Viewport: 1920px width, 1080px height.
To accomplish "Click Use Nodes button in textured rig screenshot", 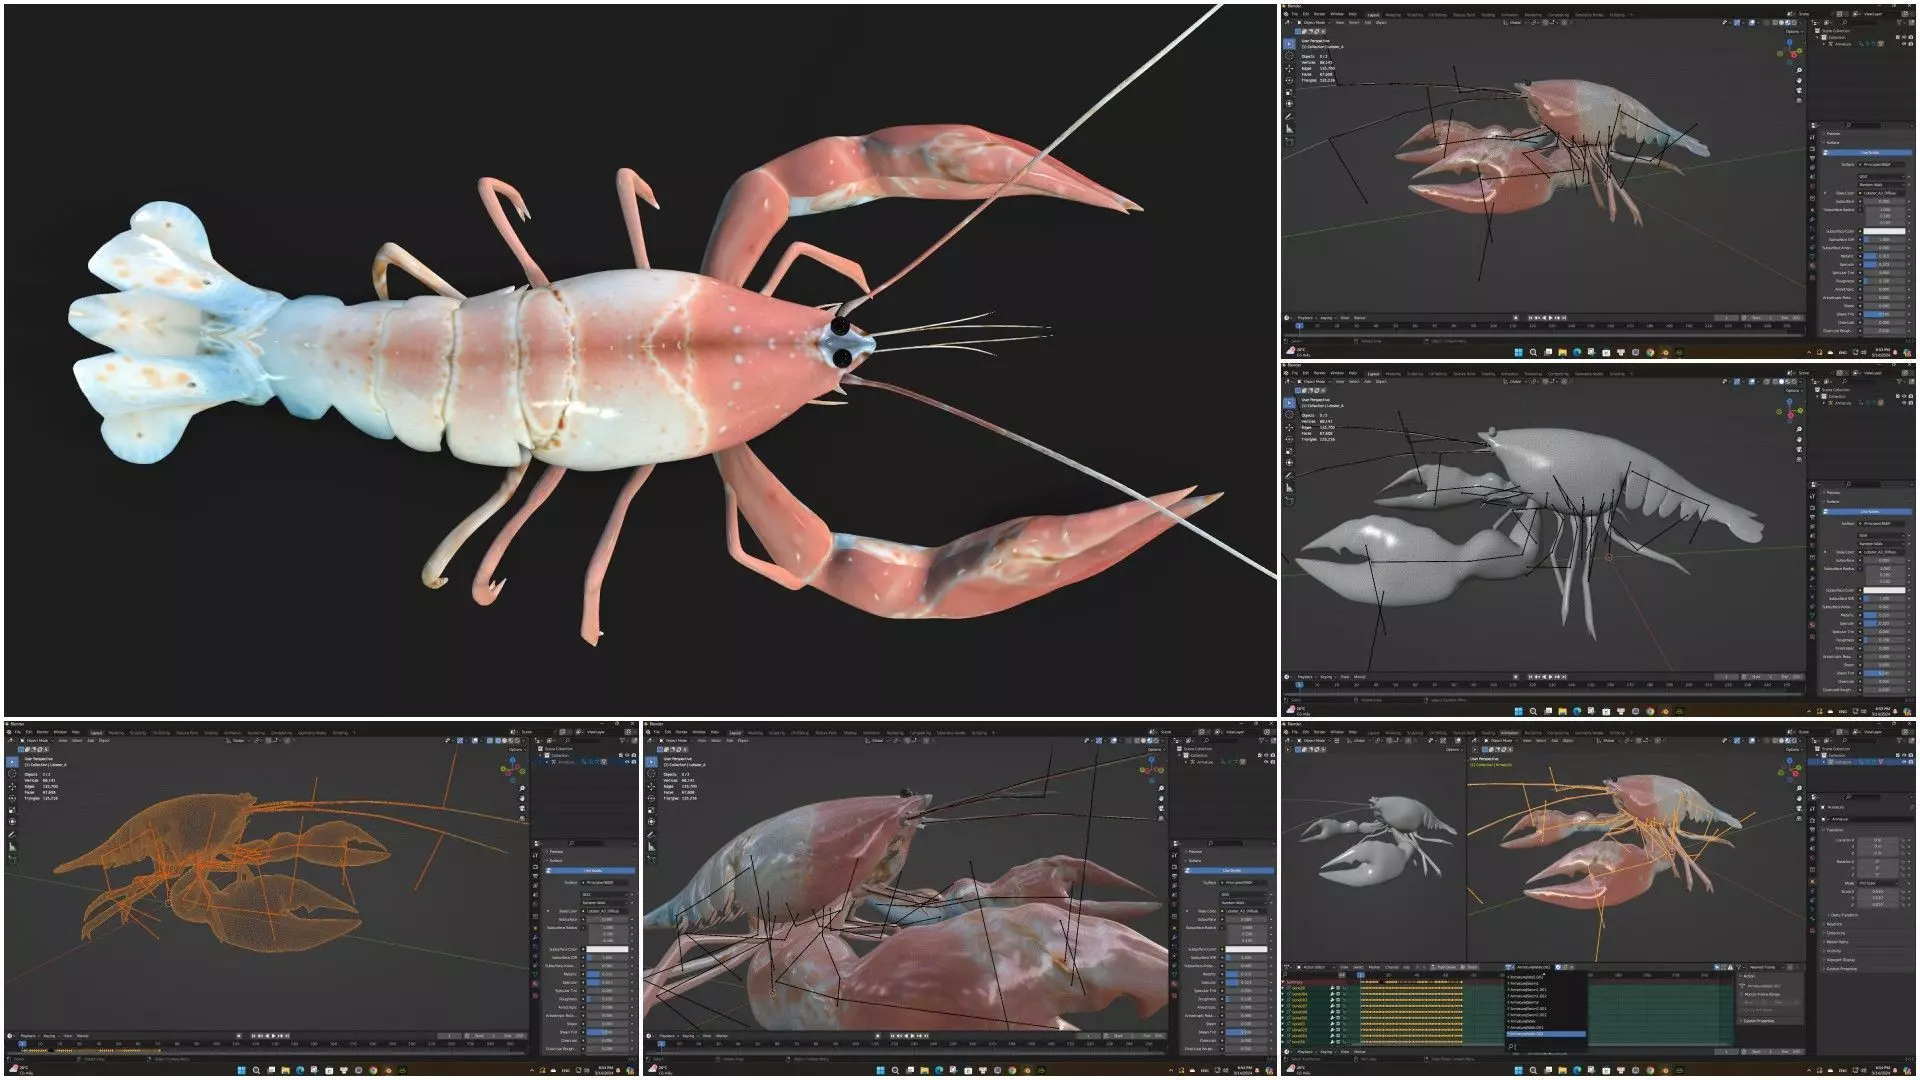I will pos(1867,152).
